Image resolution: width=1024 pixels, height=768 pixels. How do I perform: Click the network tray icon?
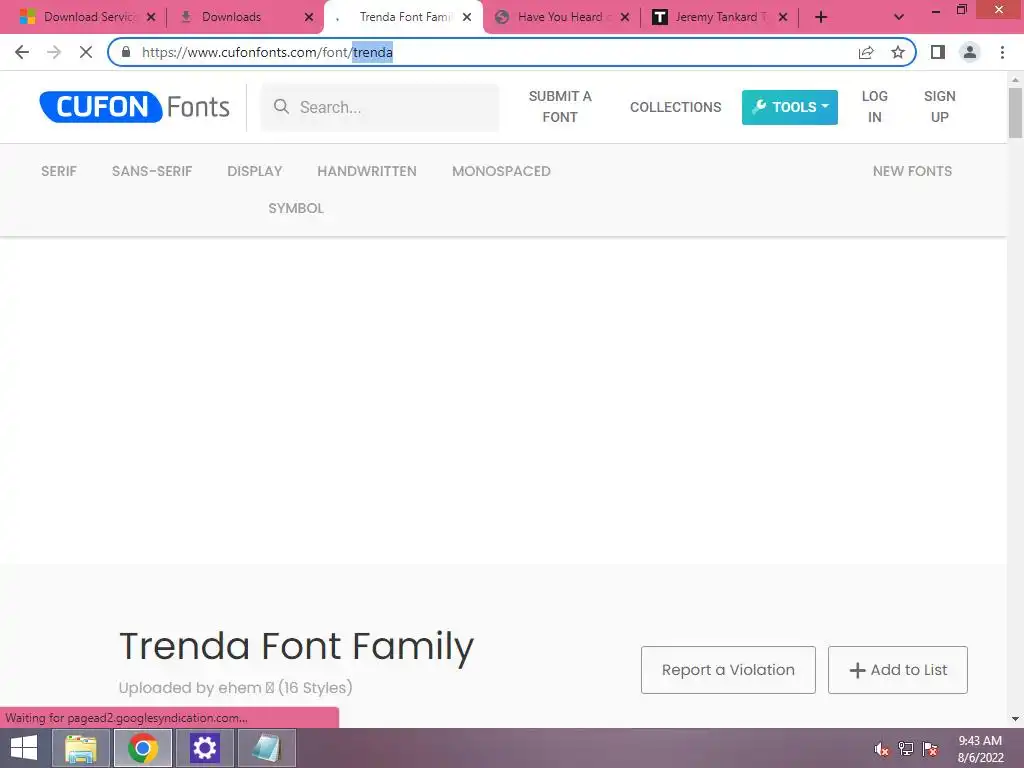pyautogui.click(x=906, y=749)
